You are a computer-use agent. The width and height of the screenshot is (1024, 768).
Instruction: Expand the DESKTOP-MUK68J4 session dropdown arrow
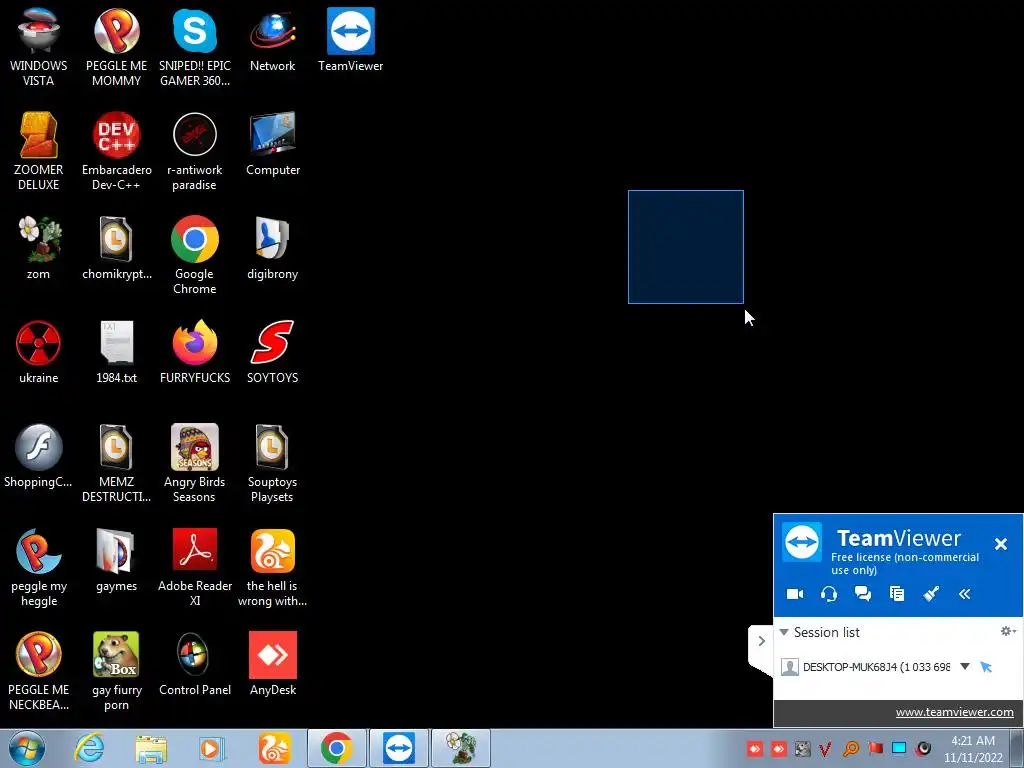coord(965,666)
